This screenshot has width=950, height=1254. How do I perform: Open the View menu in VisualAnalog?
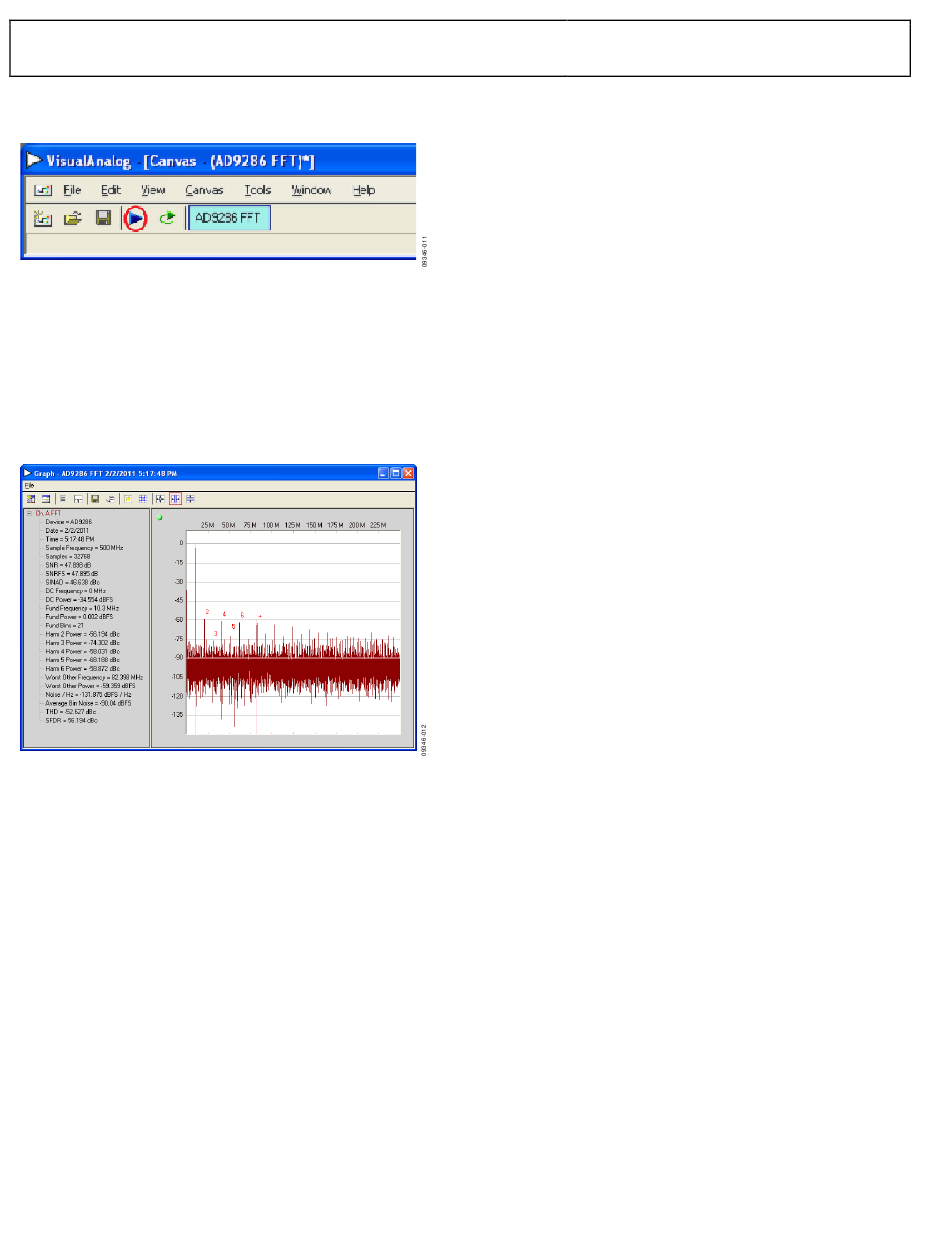(x=153, y=190)
